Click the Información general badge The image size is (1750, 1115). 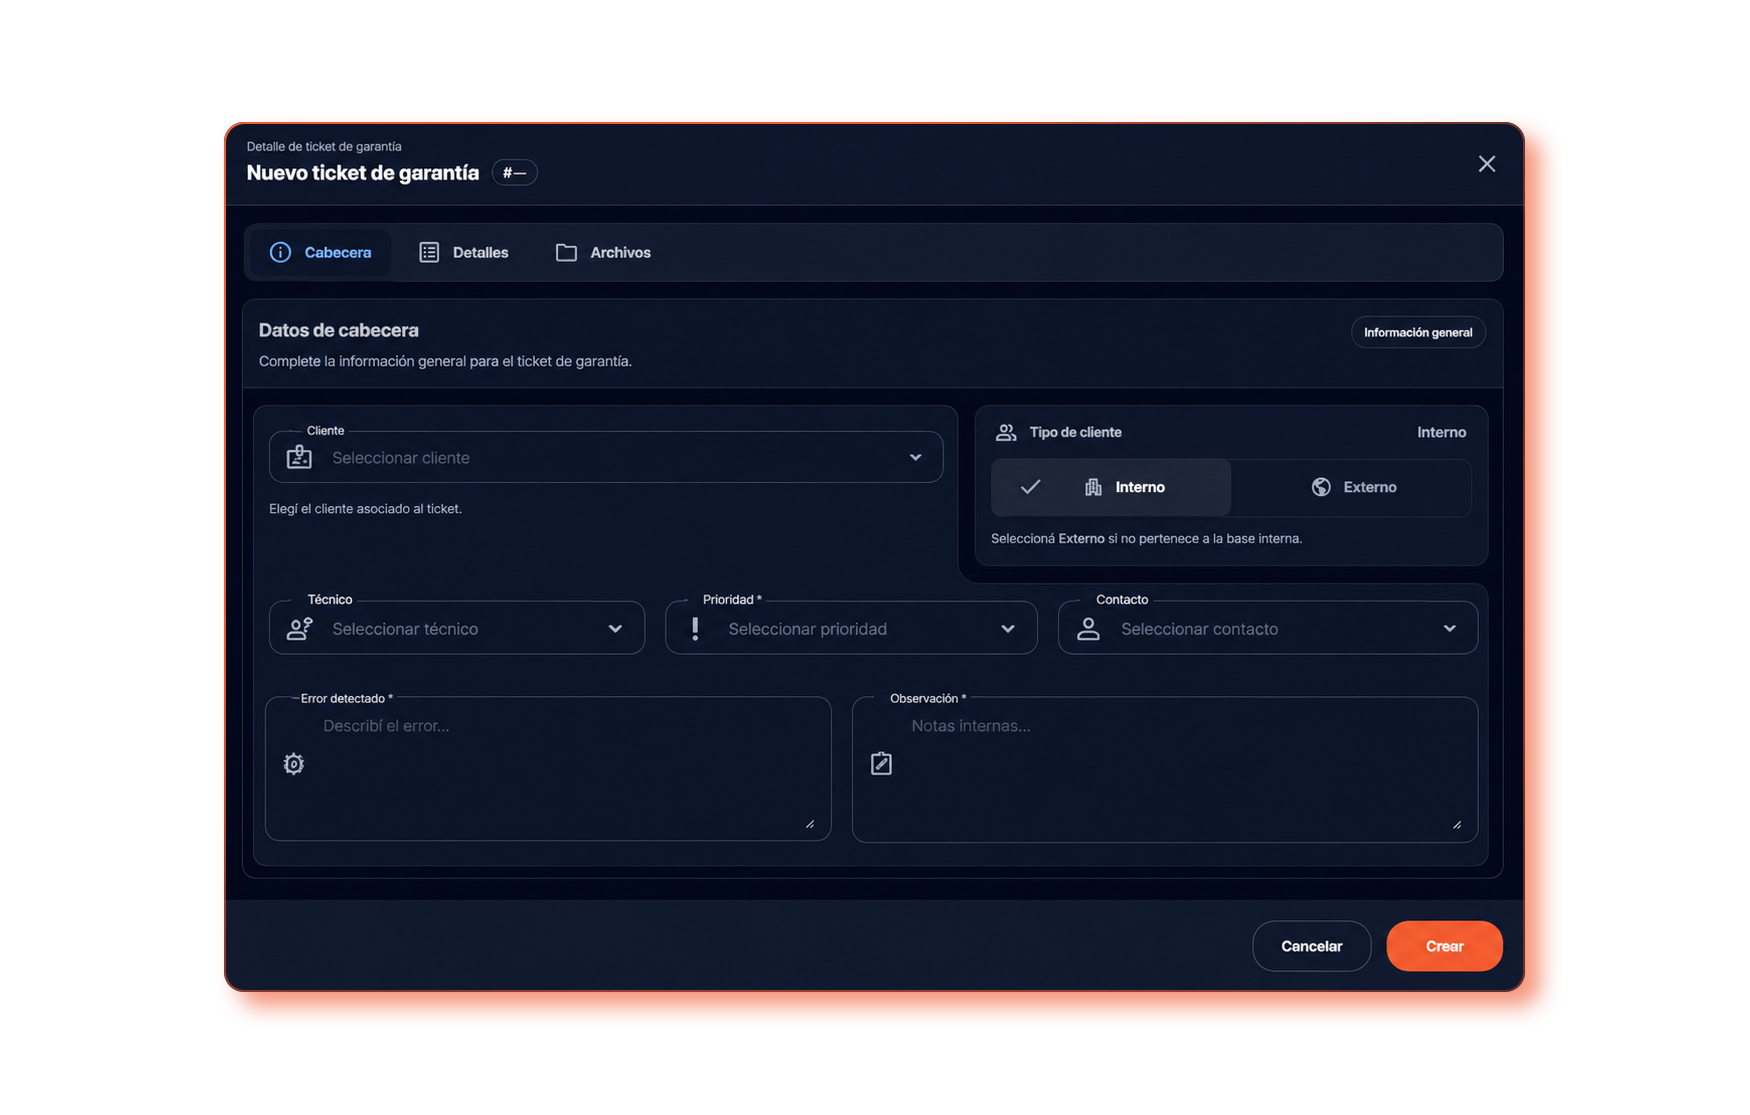point(1418,332)
